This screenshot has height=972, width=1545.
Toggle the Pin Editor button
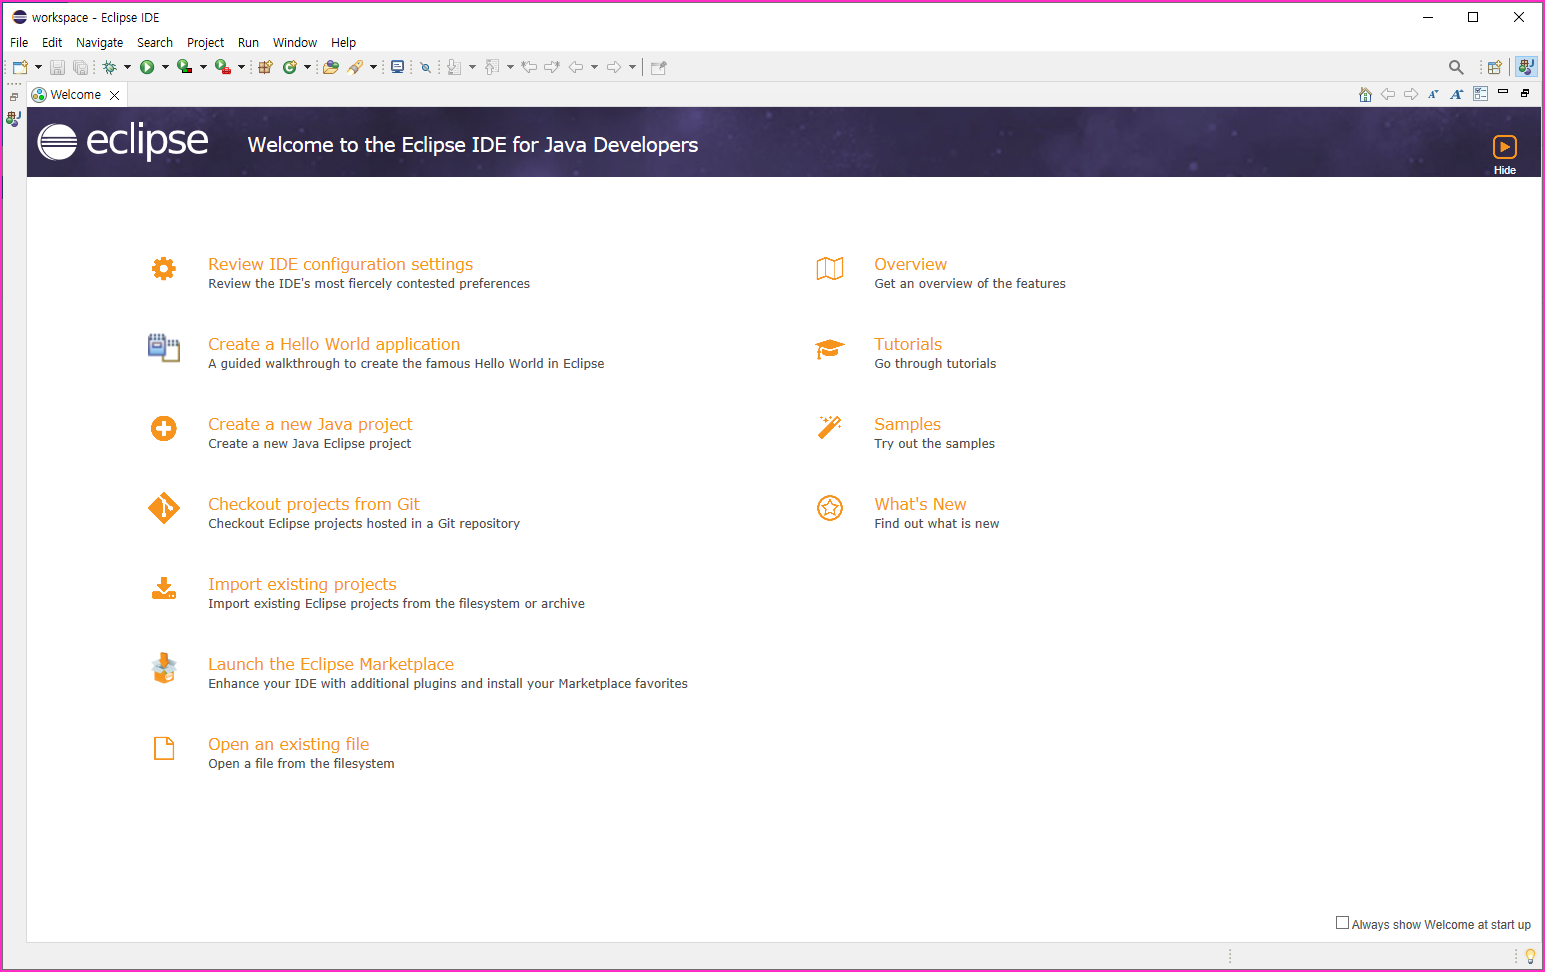[x=658, y=67]
